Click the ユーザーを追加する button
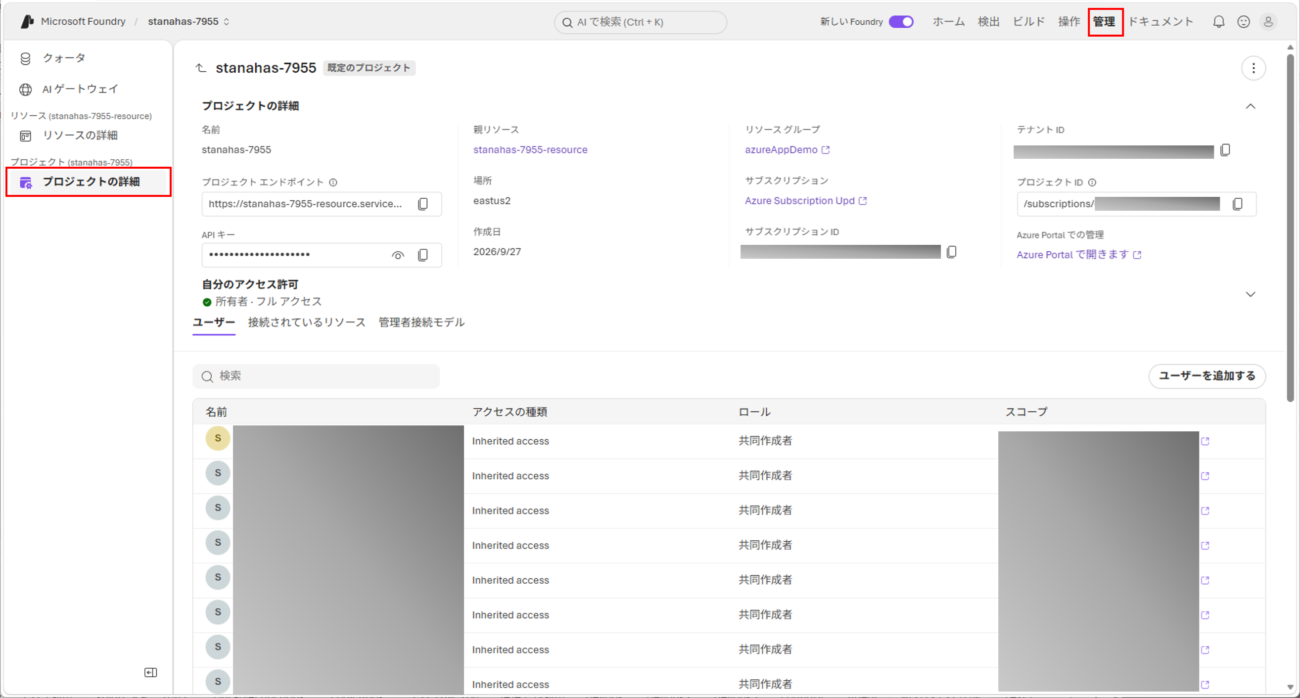Screen dimensions: 1300x698 1207,376
